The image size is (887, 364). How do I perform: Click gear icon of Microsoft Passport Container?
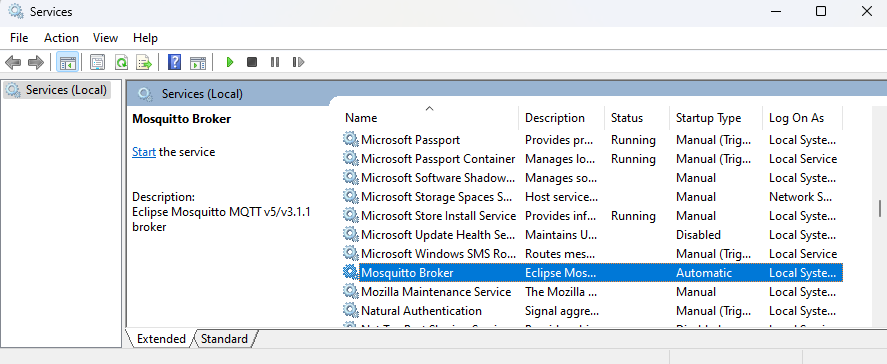pos(351,159)
